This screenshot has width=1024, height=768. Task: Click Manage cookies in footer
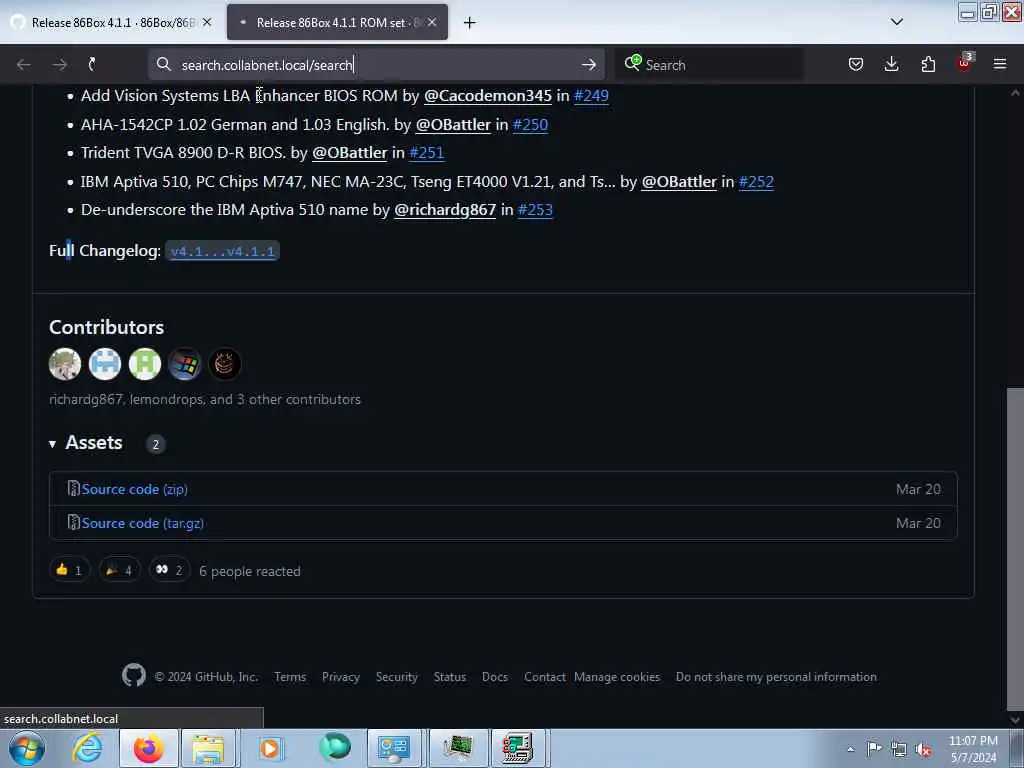pyautogui.click(x=617, y=677)
